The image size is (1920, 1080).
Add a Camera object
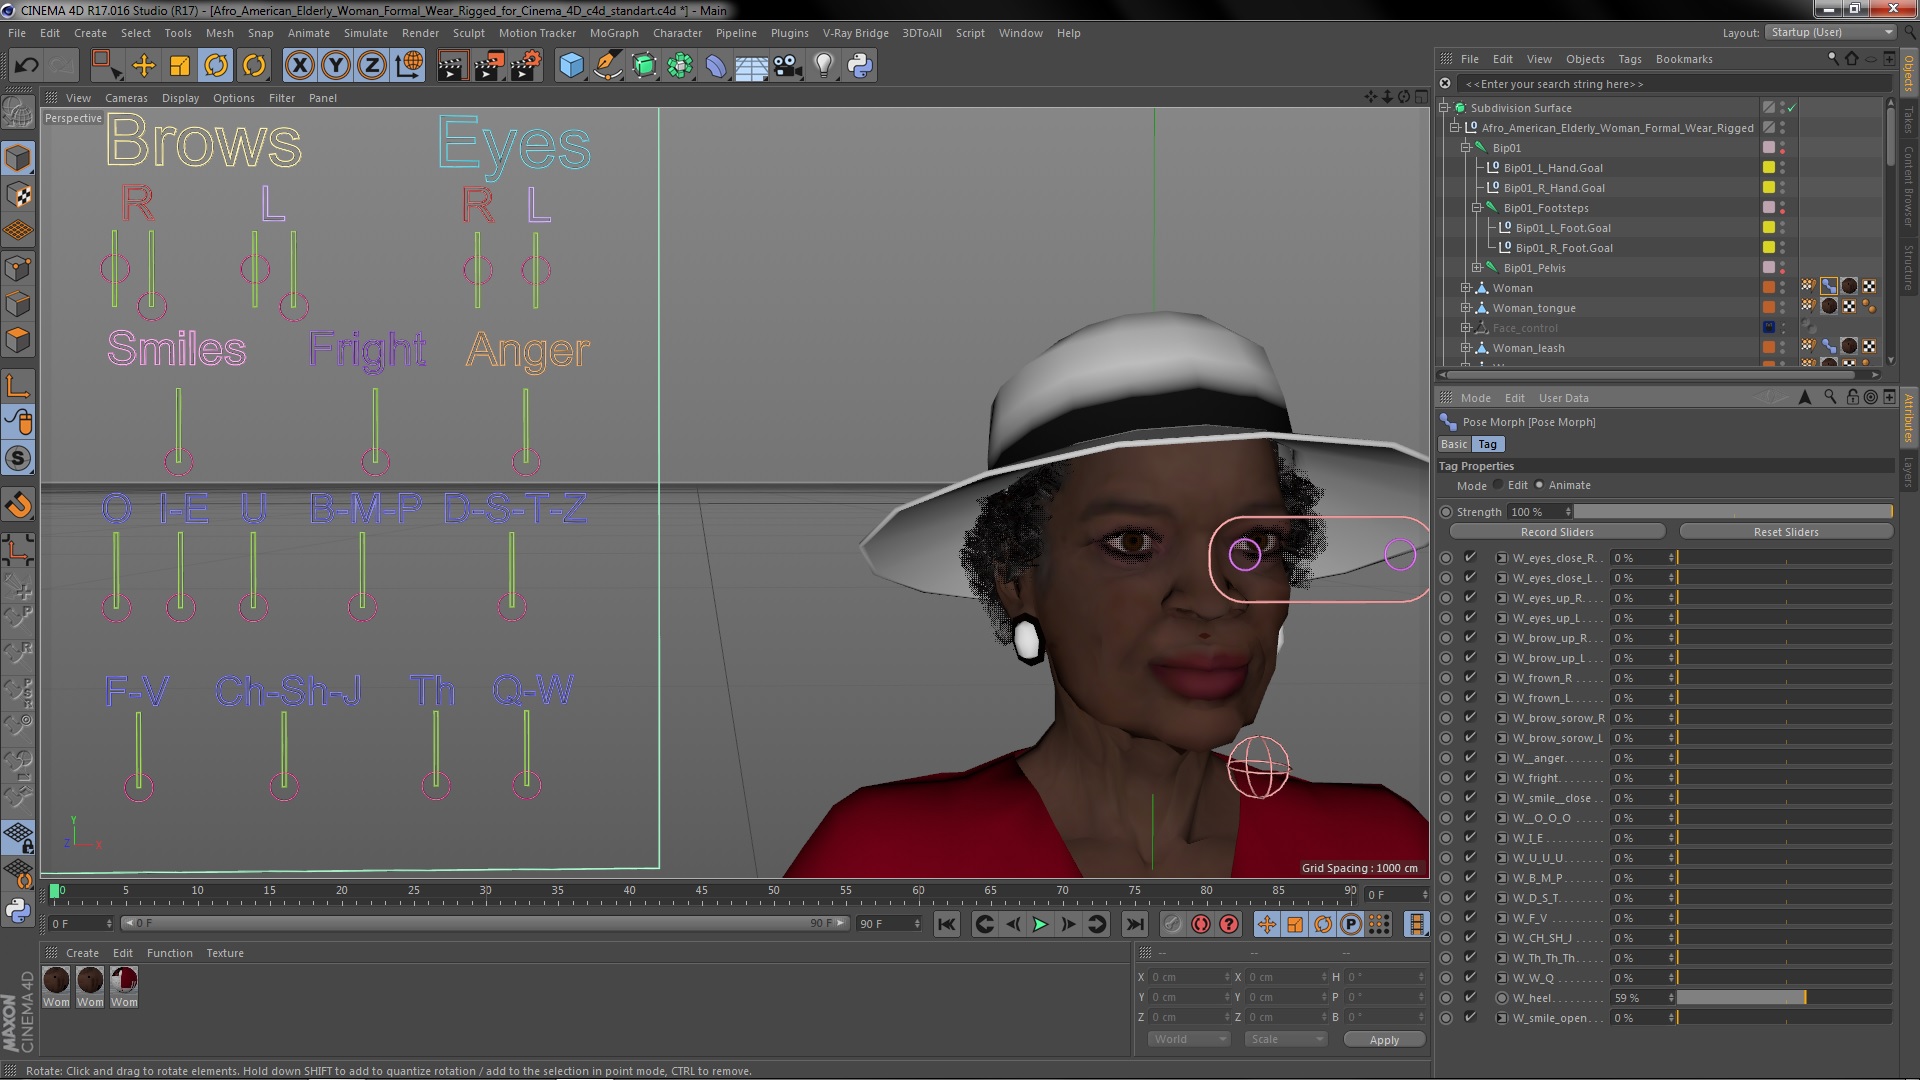coord(787,66)
